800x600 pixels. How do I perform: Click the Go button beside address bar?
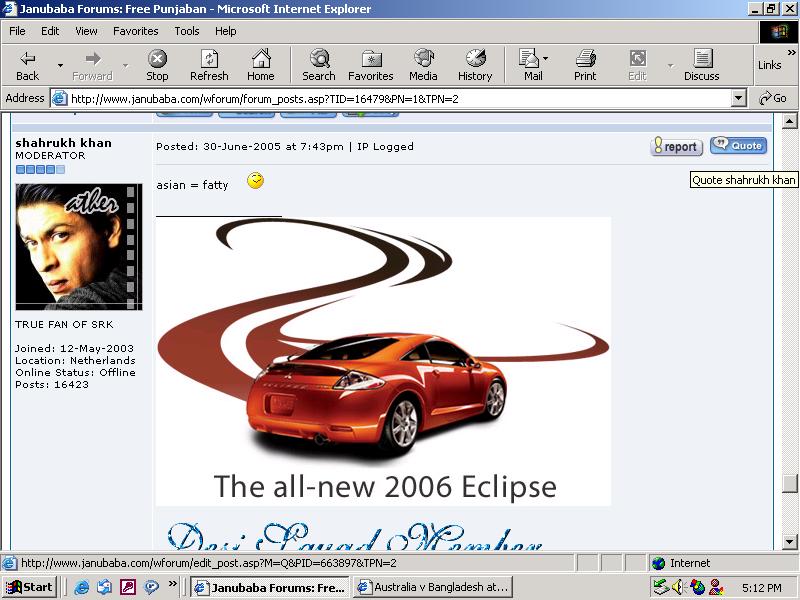tap(773, 98)
